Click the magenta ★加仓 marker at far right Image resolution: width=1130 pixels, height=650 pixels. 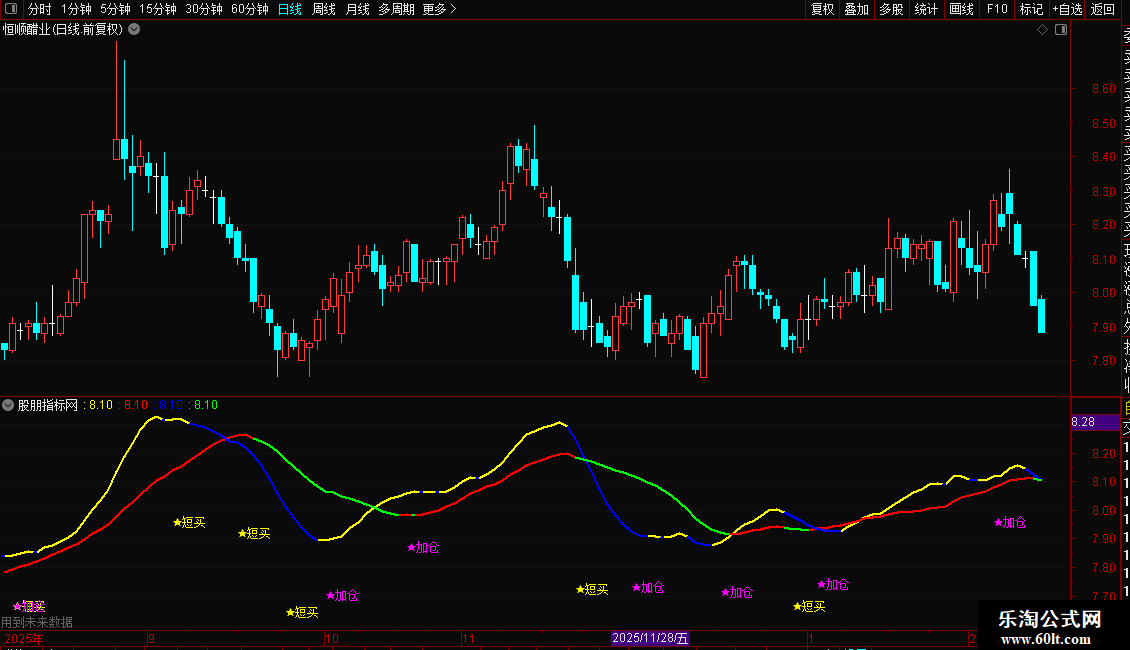1010,522
